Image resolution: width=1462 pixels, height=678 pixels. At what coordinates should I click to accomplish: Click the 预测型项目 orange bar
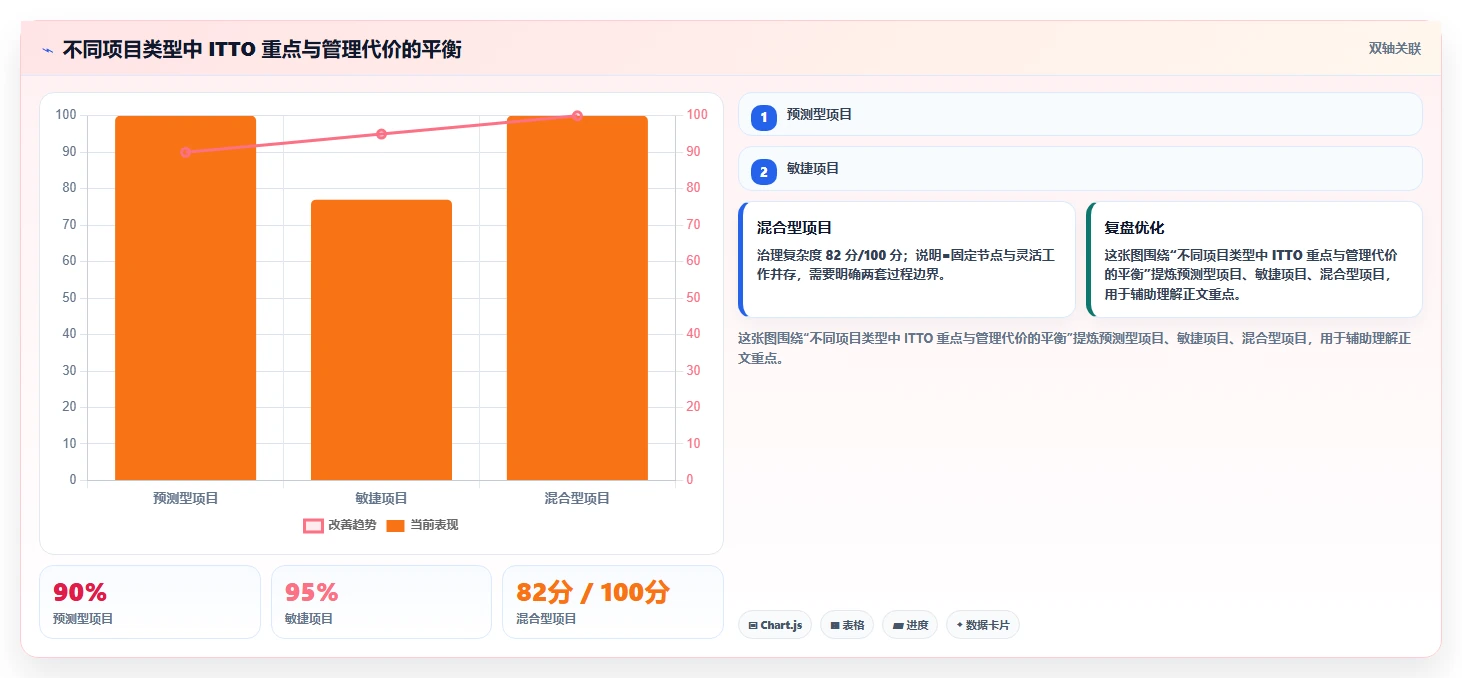[185, 298]
